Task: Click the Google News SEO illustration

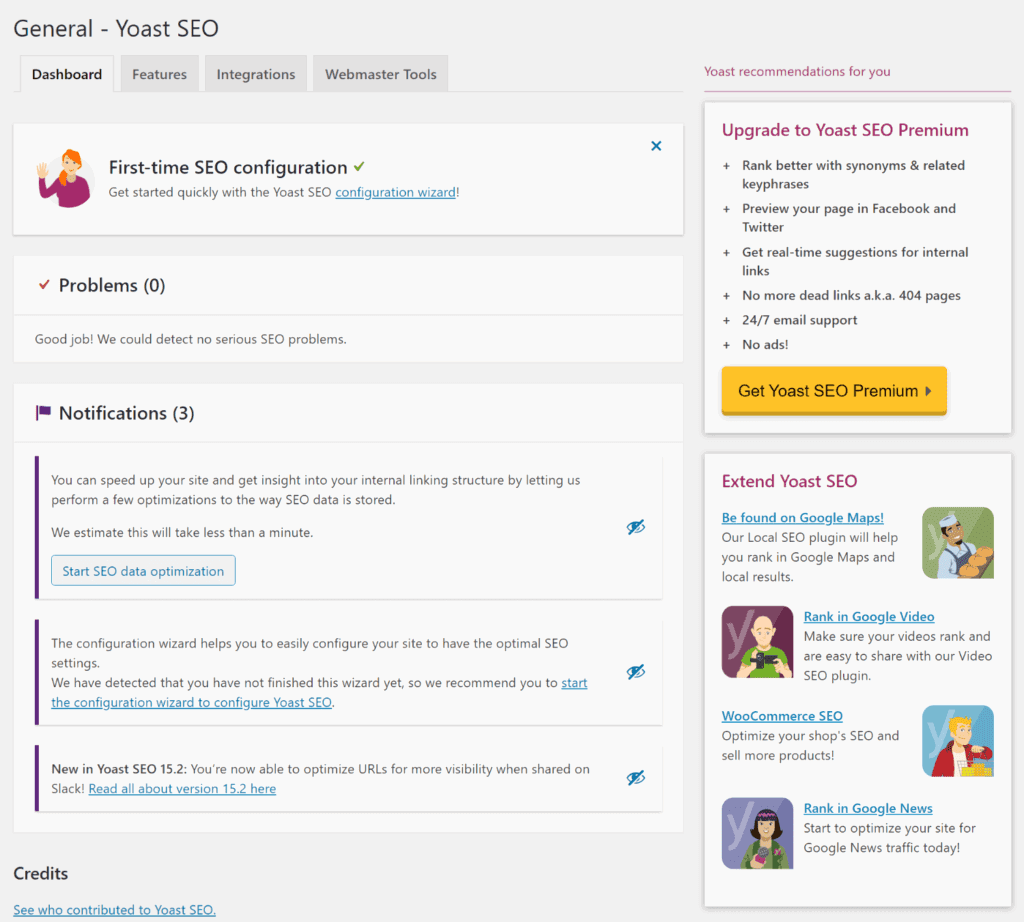Action: 757,833
